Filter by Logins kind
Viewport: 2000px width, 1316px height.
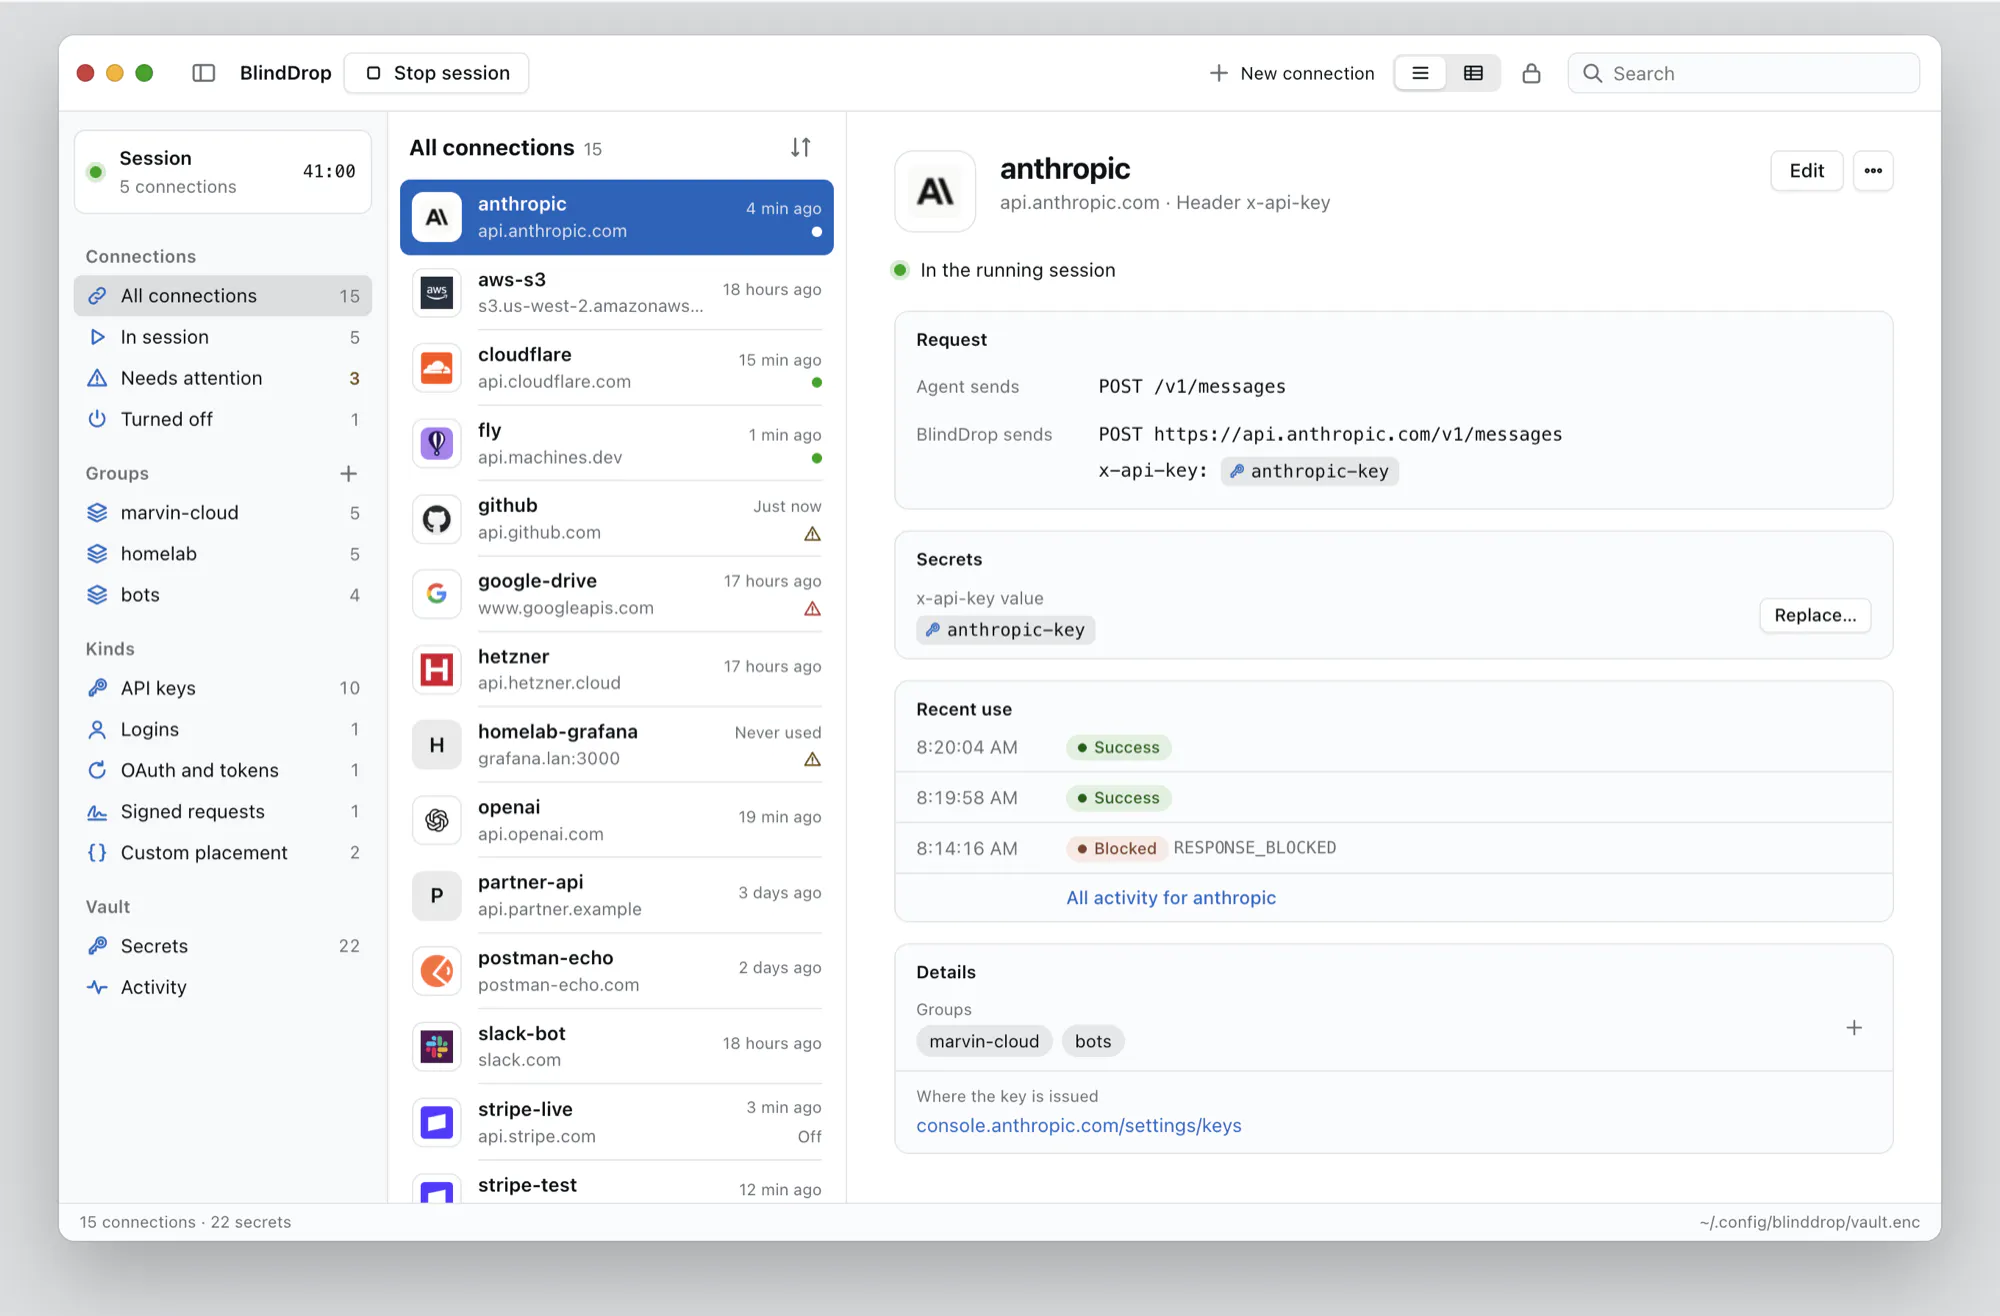[223, 729]
